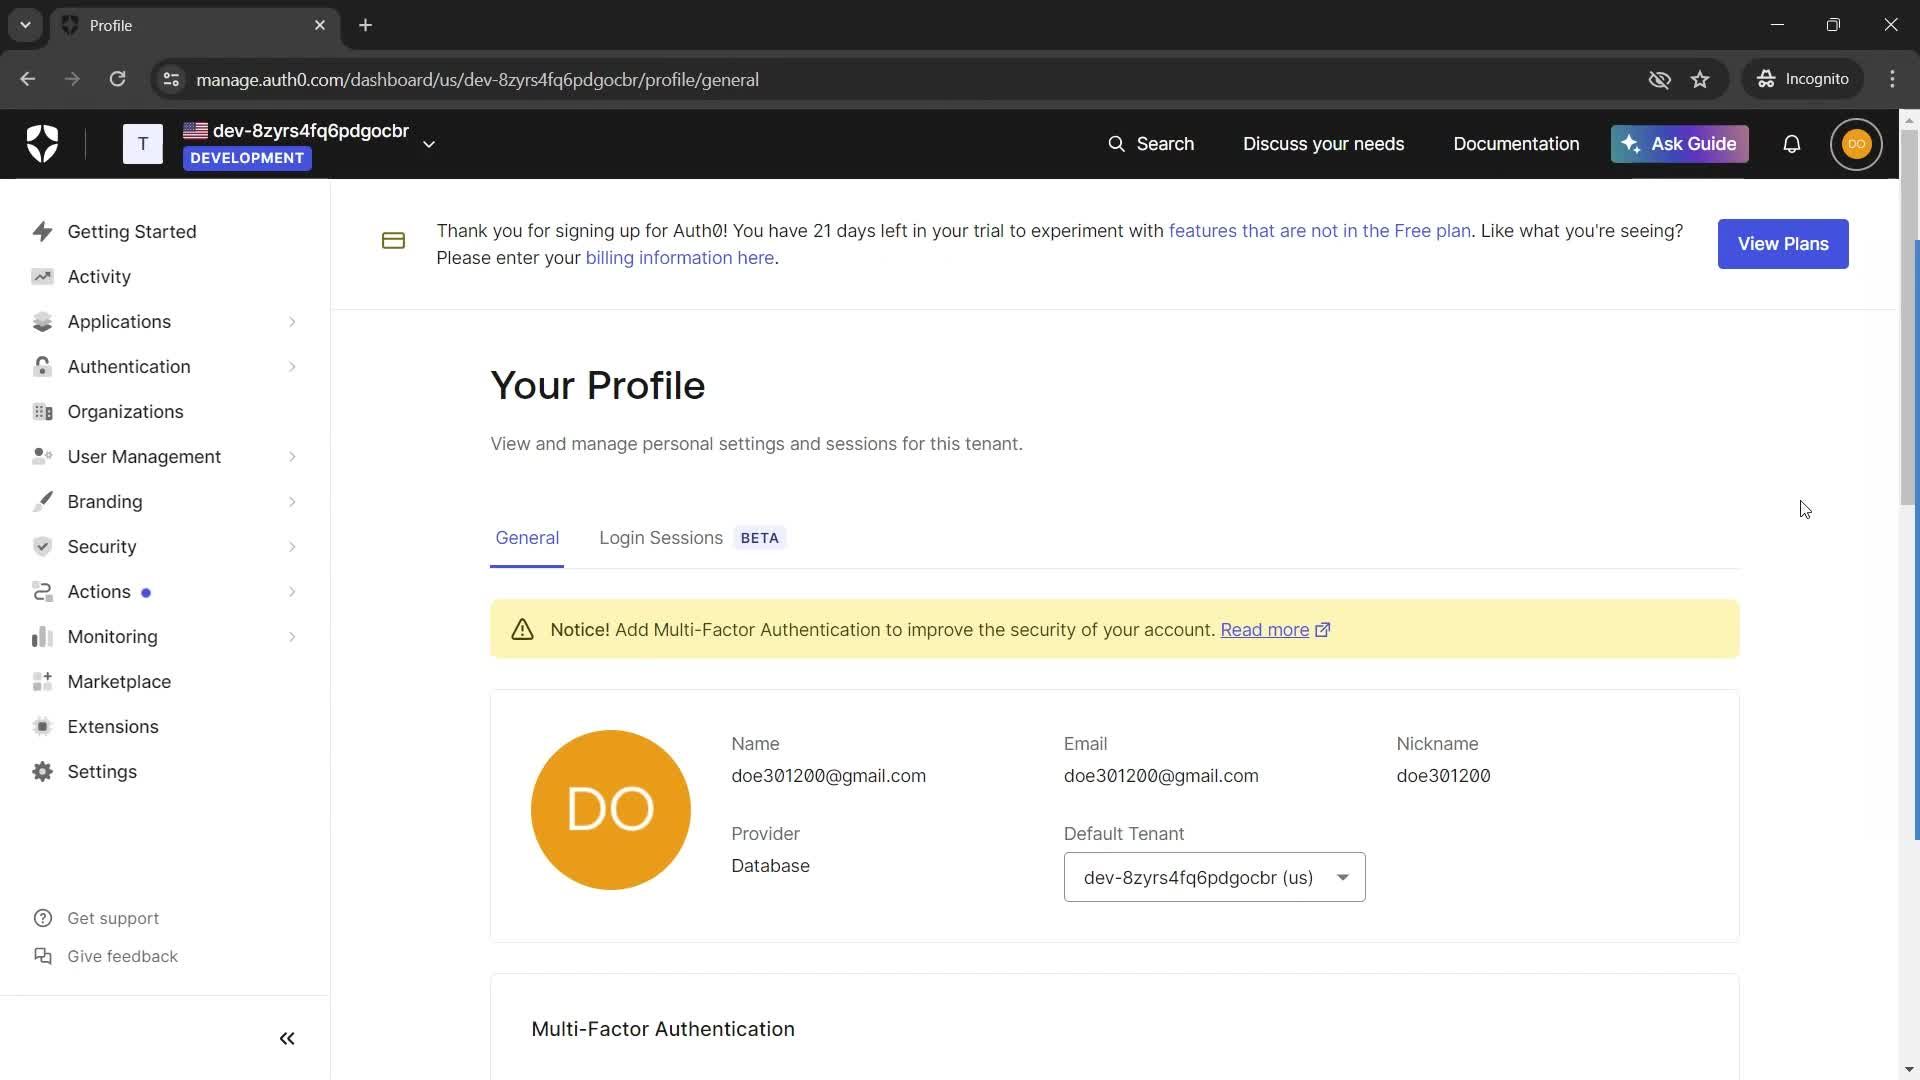This screenshot has height=1080, width=1920.
Task: Open the user avatar menu in header
Action: point(1856,144)
